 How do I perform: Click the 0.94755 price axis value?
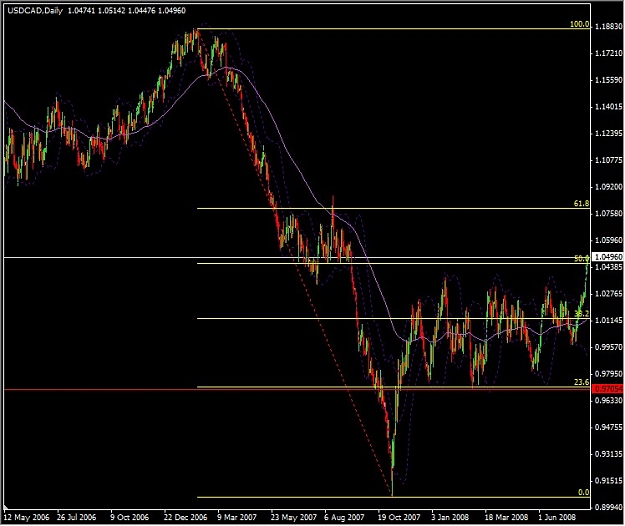point(608,427)
